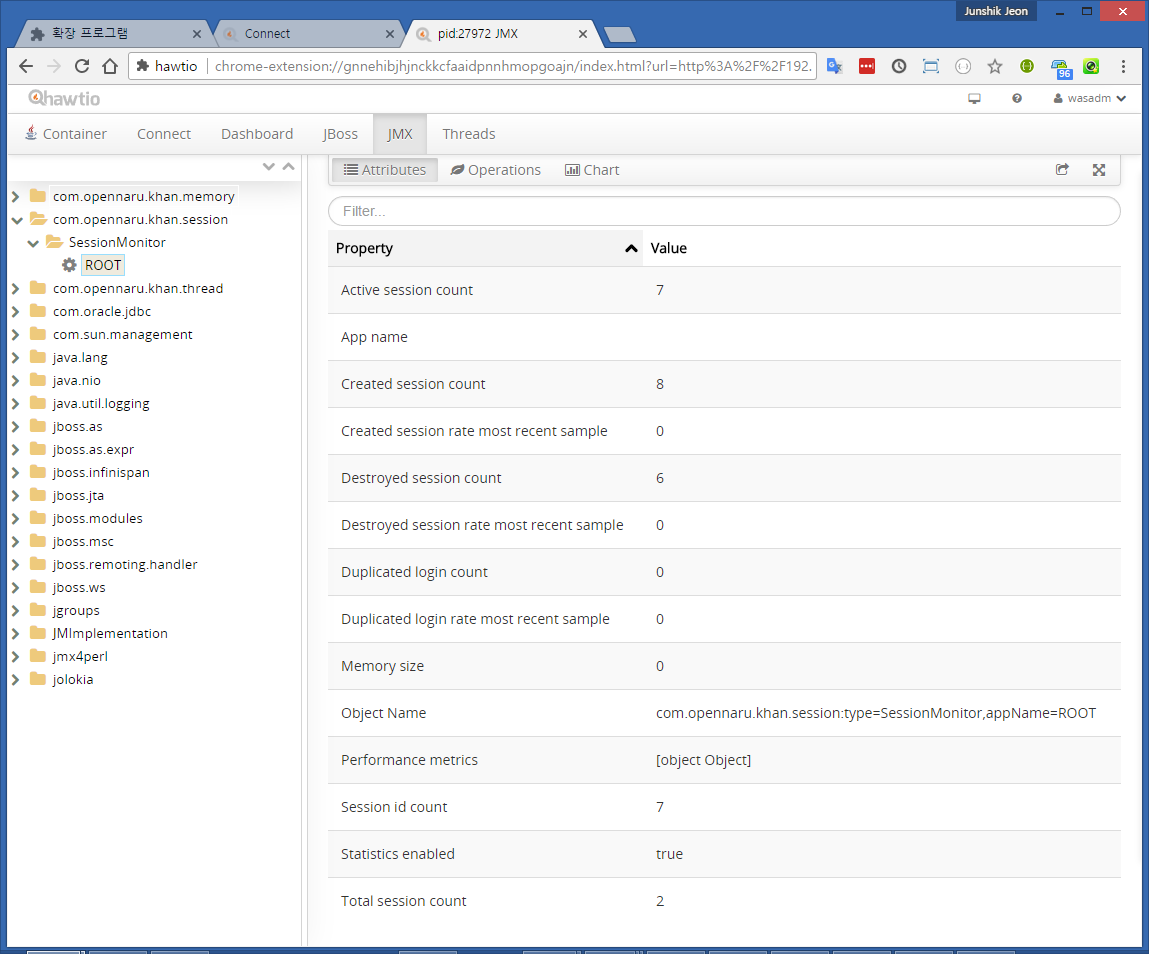The height and width of the screenshot is (954, 1149).
Task: Expand the java.lang tree folder
Action: [16, 357]
